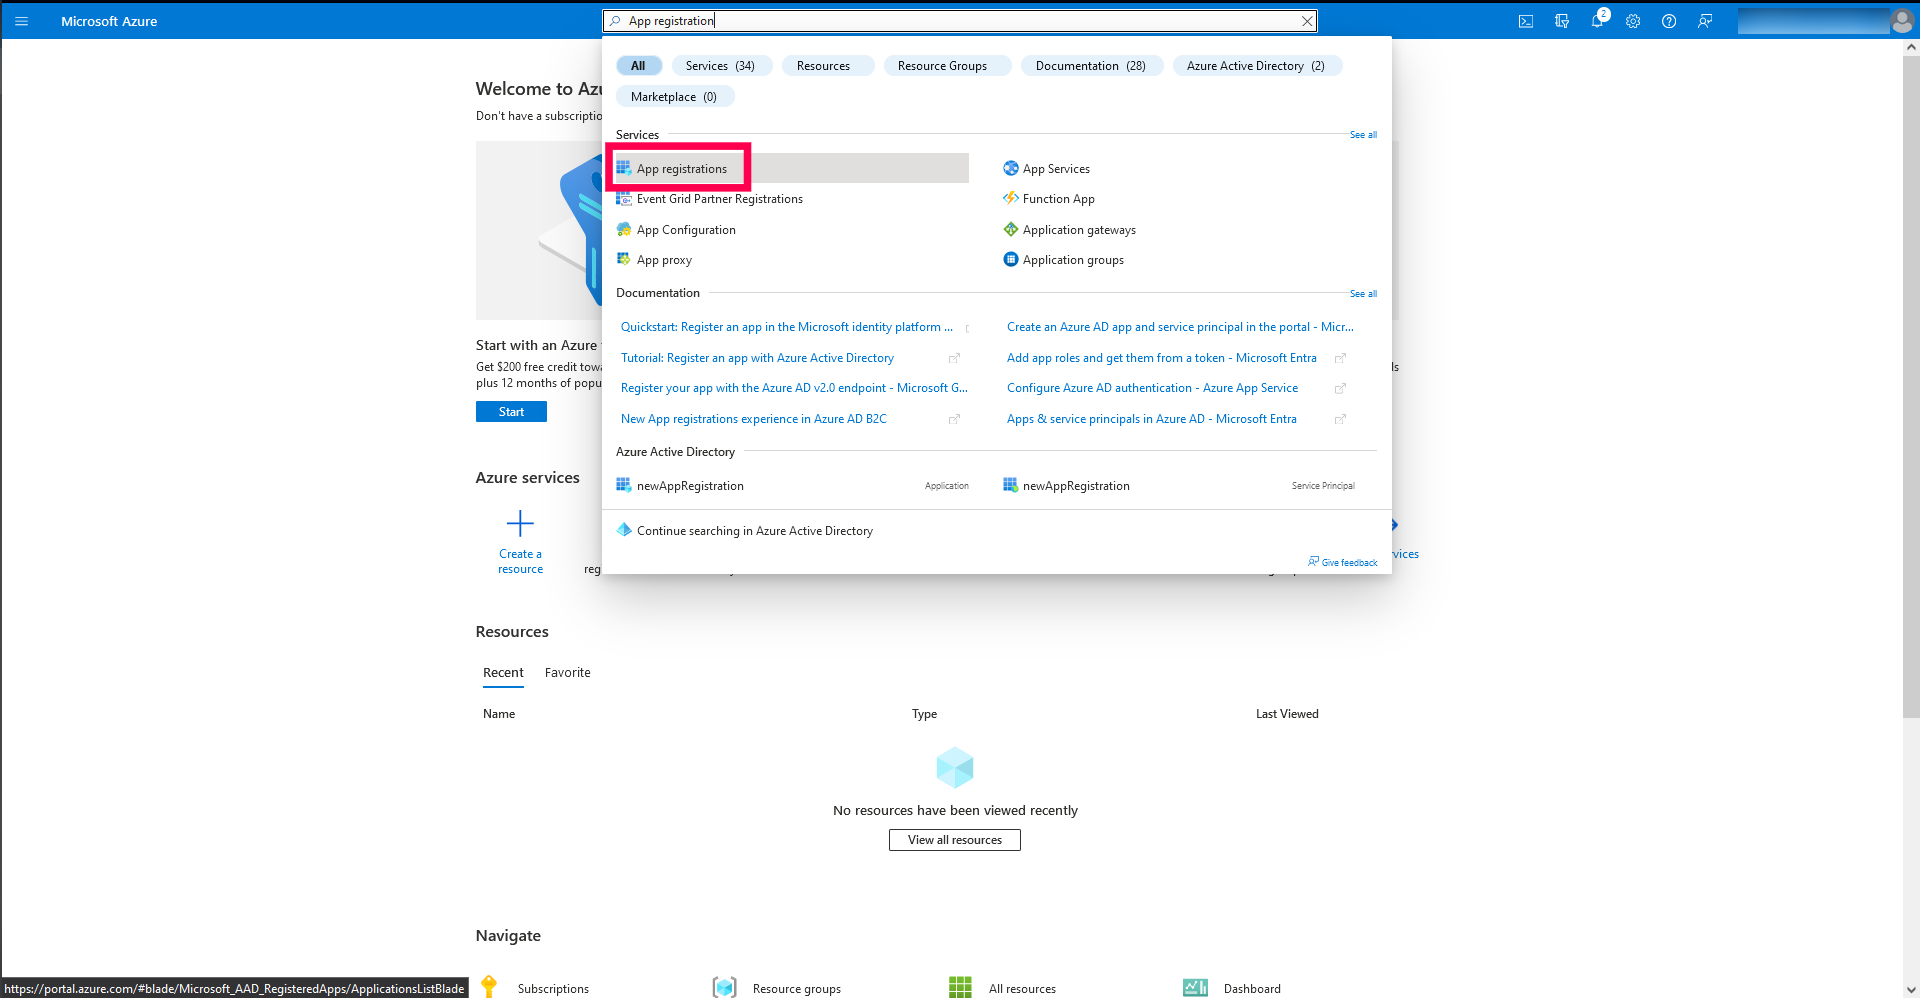Open the notifications bell with badge 2
This screenshot has width=1920, height=998.
(x=1597, y=21)
